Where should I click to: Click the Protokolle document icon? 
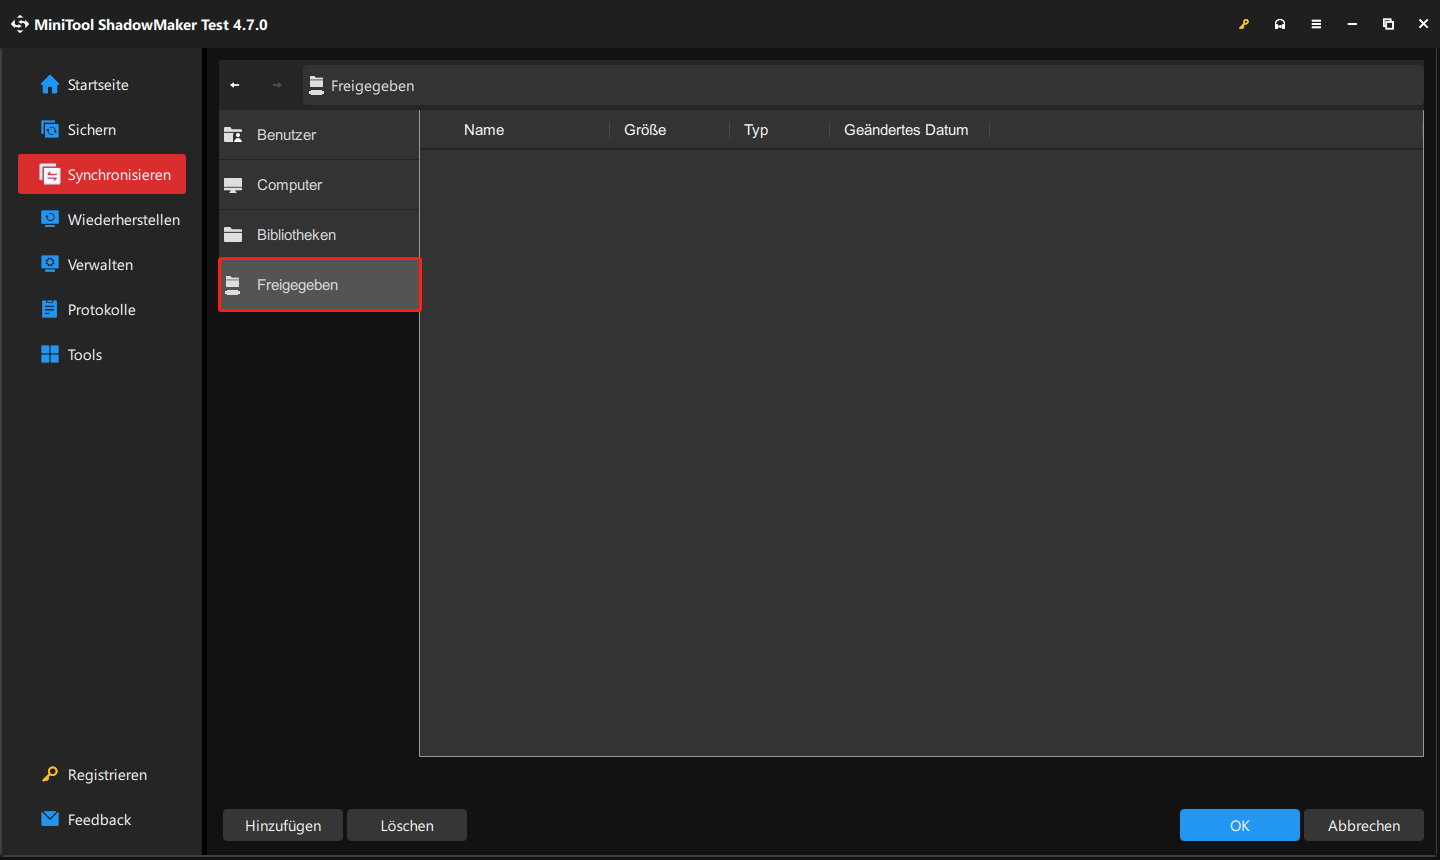pos(50,309)
